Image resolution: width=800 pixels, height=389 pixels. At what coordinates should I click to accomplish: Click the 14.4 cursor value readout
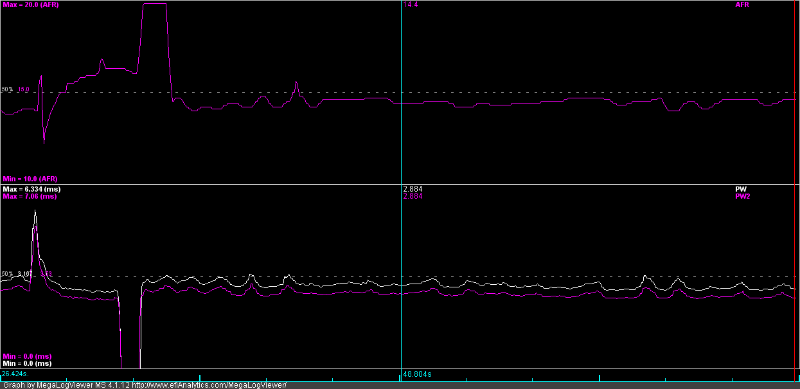click(411, 5)
